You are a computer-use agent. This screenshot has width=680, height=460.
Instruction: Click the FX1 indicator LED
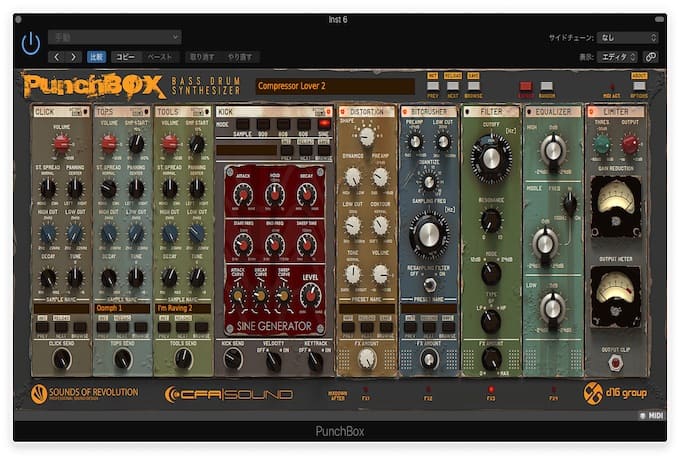pos(366,390)
